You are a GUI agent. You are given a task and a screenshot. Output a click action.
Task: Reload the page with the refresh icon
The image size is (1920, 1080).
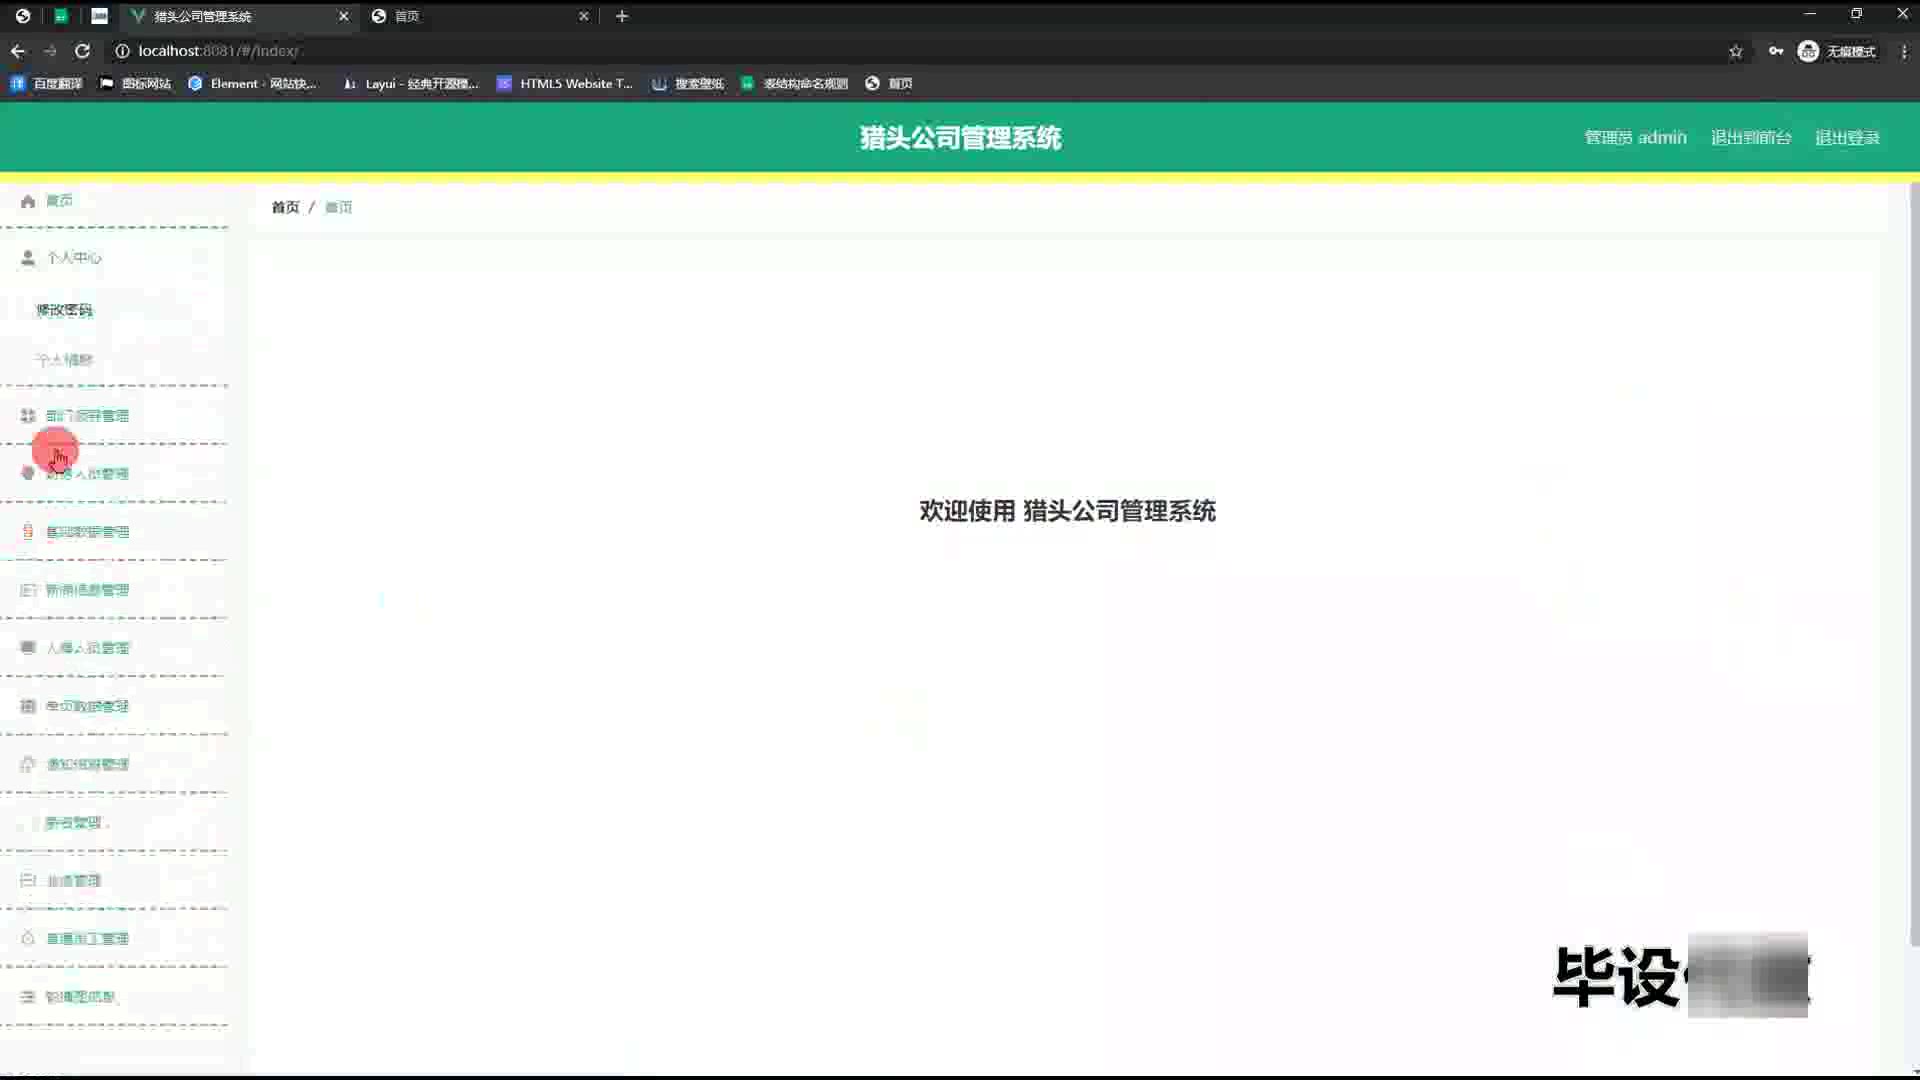pos(82,51)
